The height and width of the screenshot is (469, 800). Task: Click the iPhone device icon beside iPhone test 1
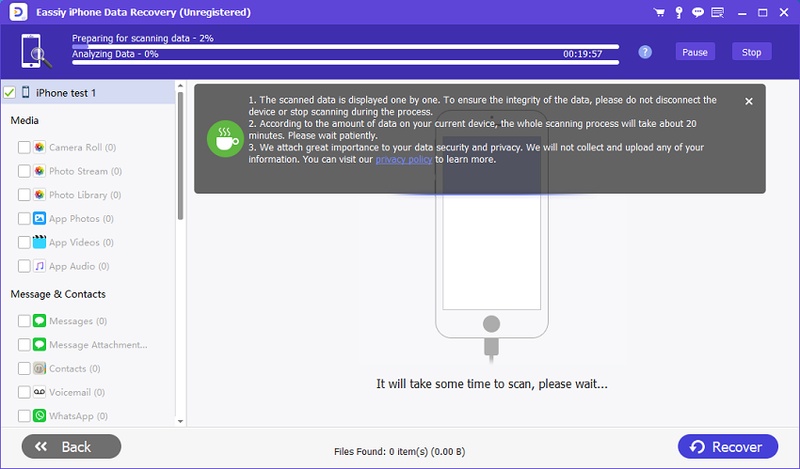[26, 92]
